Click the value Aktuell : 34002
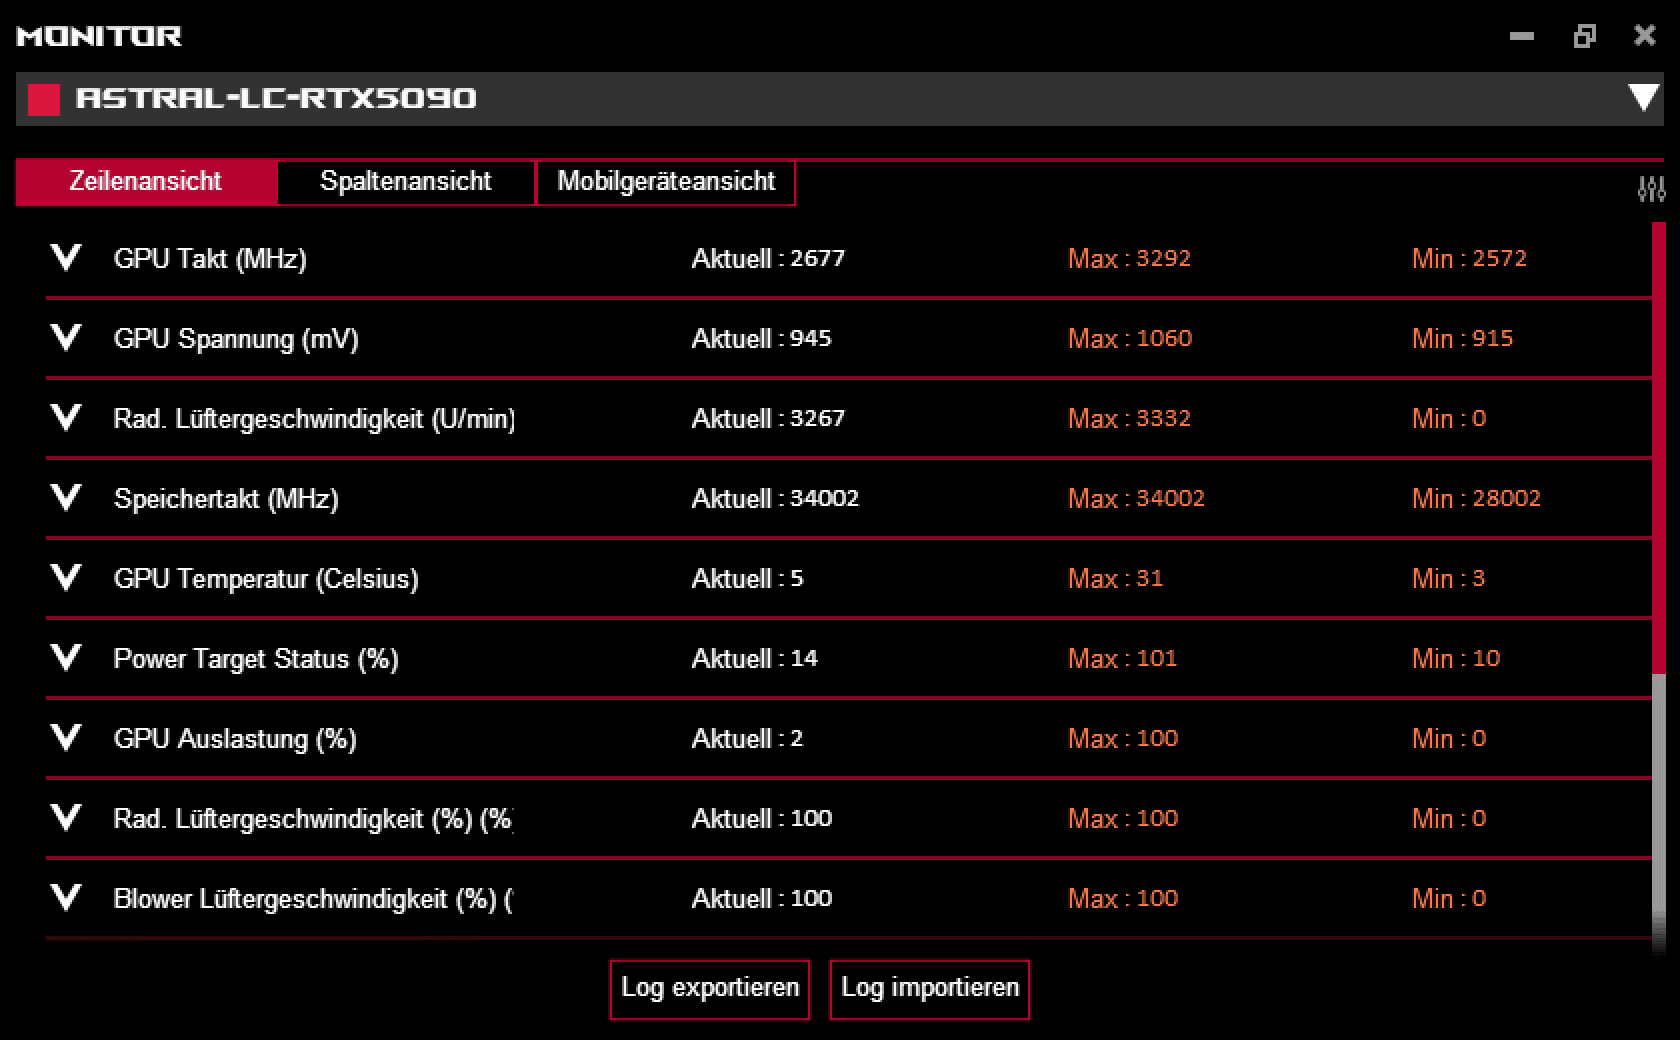The width and height of the screenshot is (1680, 1040). click(775, 499)
